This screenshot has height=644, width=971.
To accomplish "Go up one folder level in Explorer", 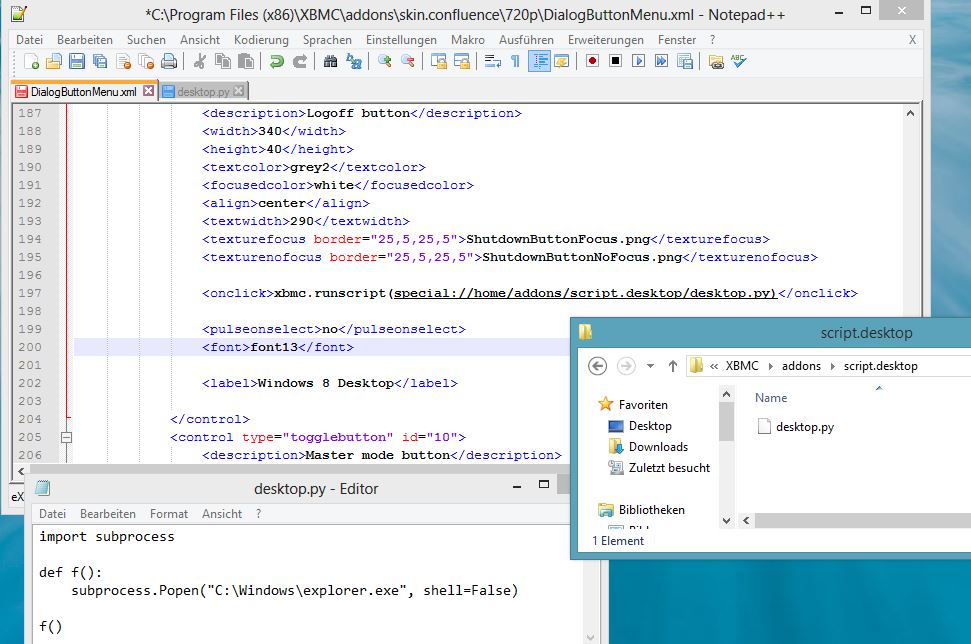I will pyautogui.click(x=673, y=366).
